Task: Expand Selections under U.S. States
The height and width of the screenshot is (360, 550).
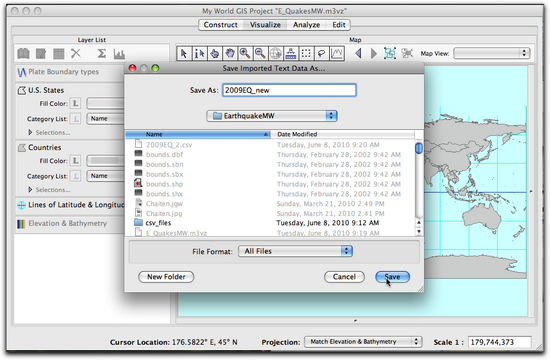Action: [x=30, y=132]
